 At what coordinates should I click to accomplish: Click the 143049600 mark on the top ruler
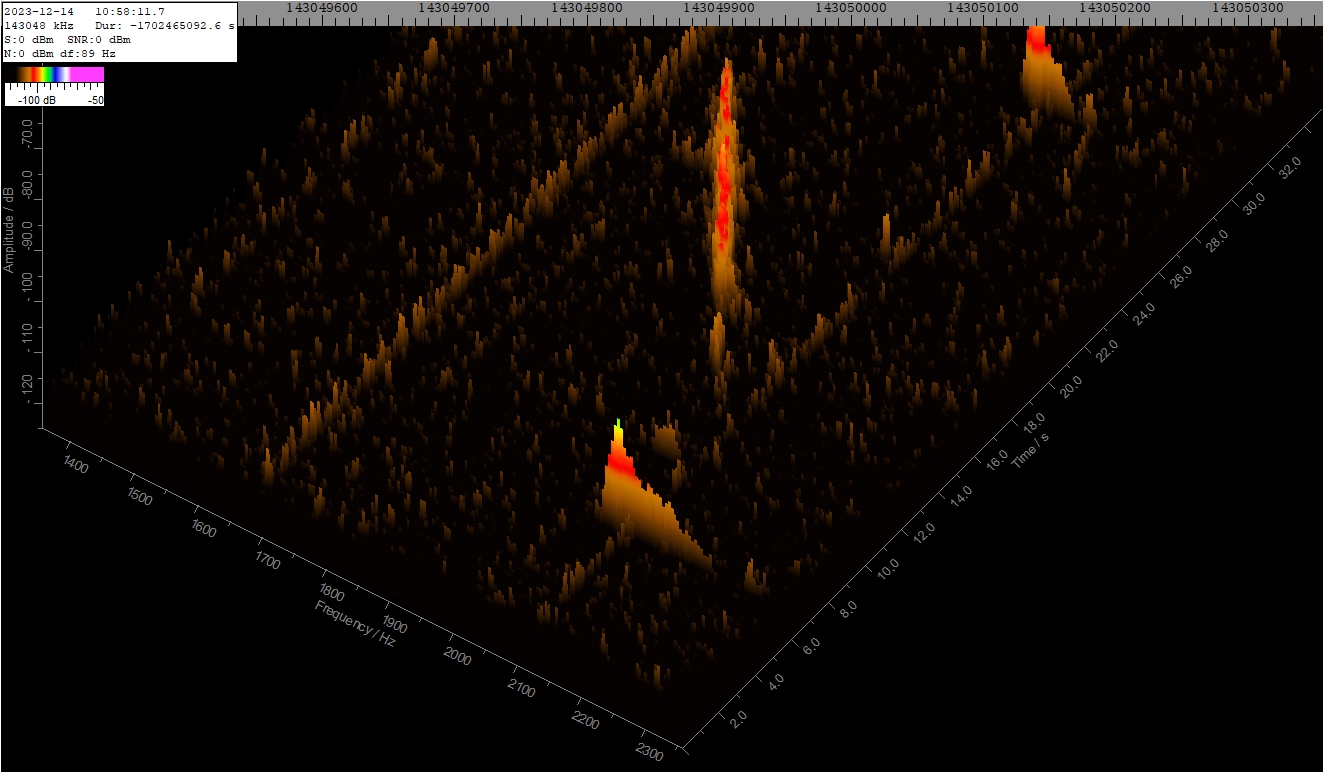point(321,7)
